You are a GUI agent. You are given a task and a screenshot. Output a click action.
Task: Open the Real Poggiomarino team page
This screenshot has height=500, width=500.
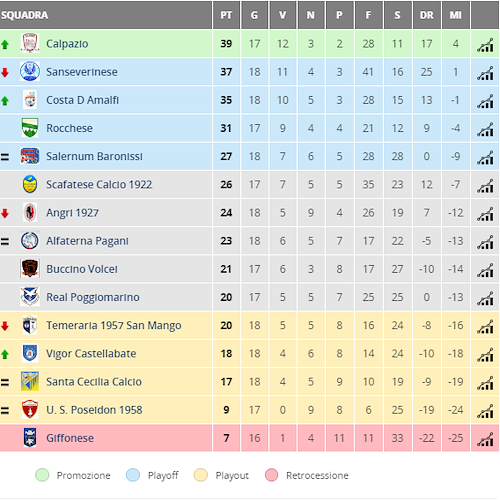point(93,297)
